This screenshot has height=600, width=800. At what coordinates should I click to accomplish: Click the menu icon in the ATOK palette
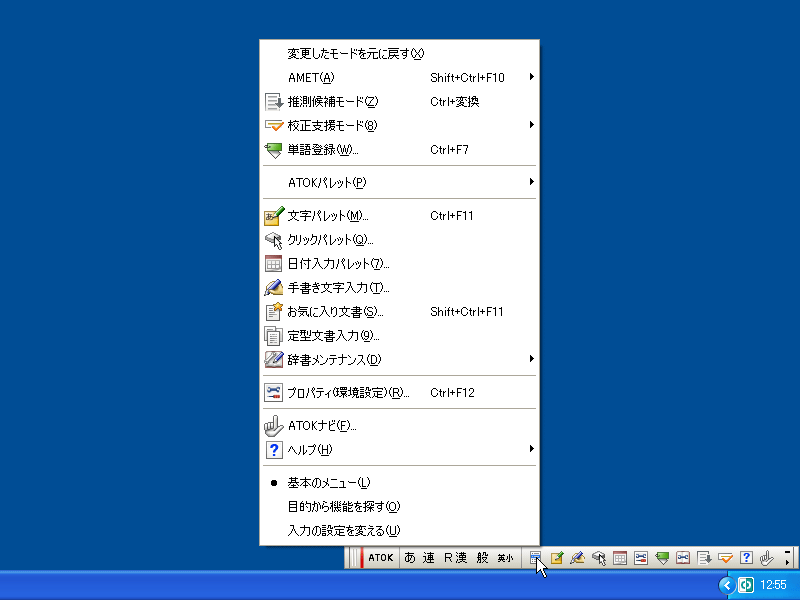[x=535, y=558]
